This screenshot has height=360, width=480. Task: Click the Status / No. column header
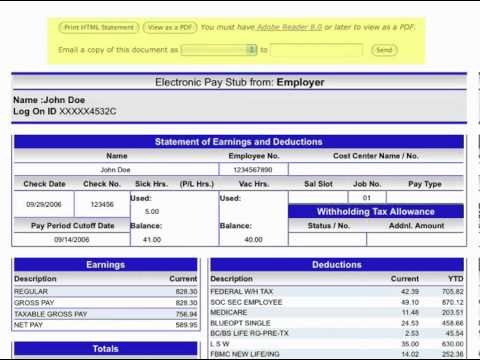(x=329, y=226)
